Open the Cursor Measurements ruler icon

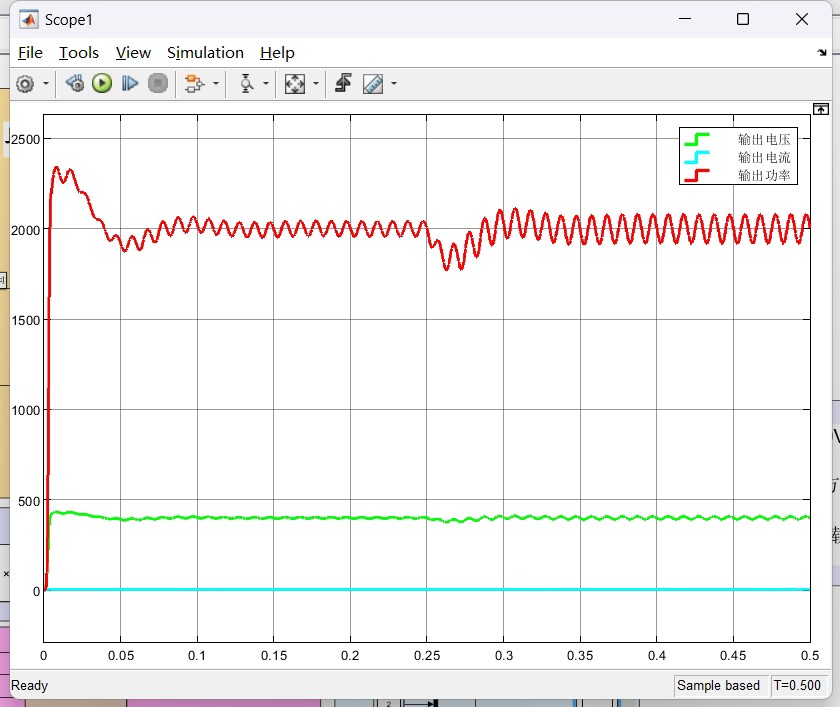click(373, 84)
